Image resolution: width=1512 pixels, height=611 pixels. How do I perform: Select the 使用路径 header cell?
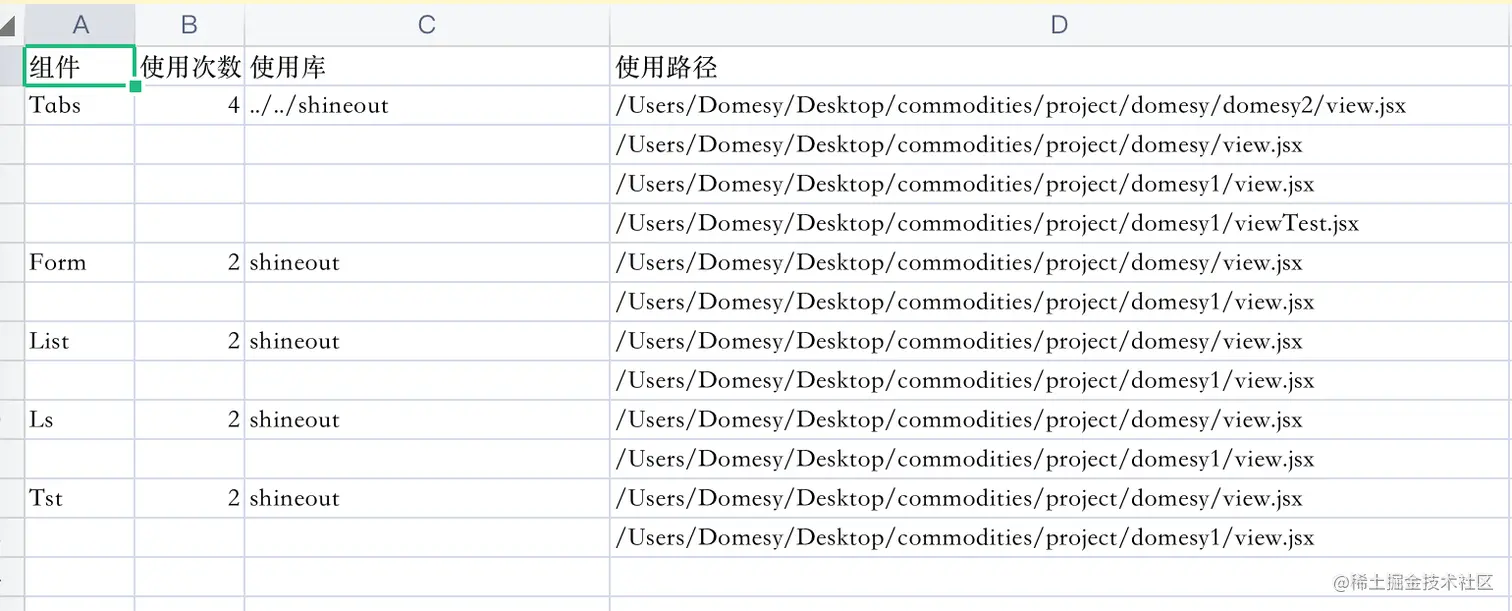[1060, 66]
